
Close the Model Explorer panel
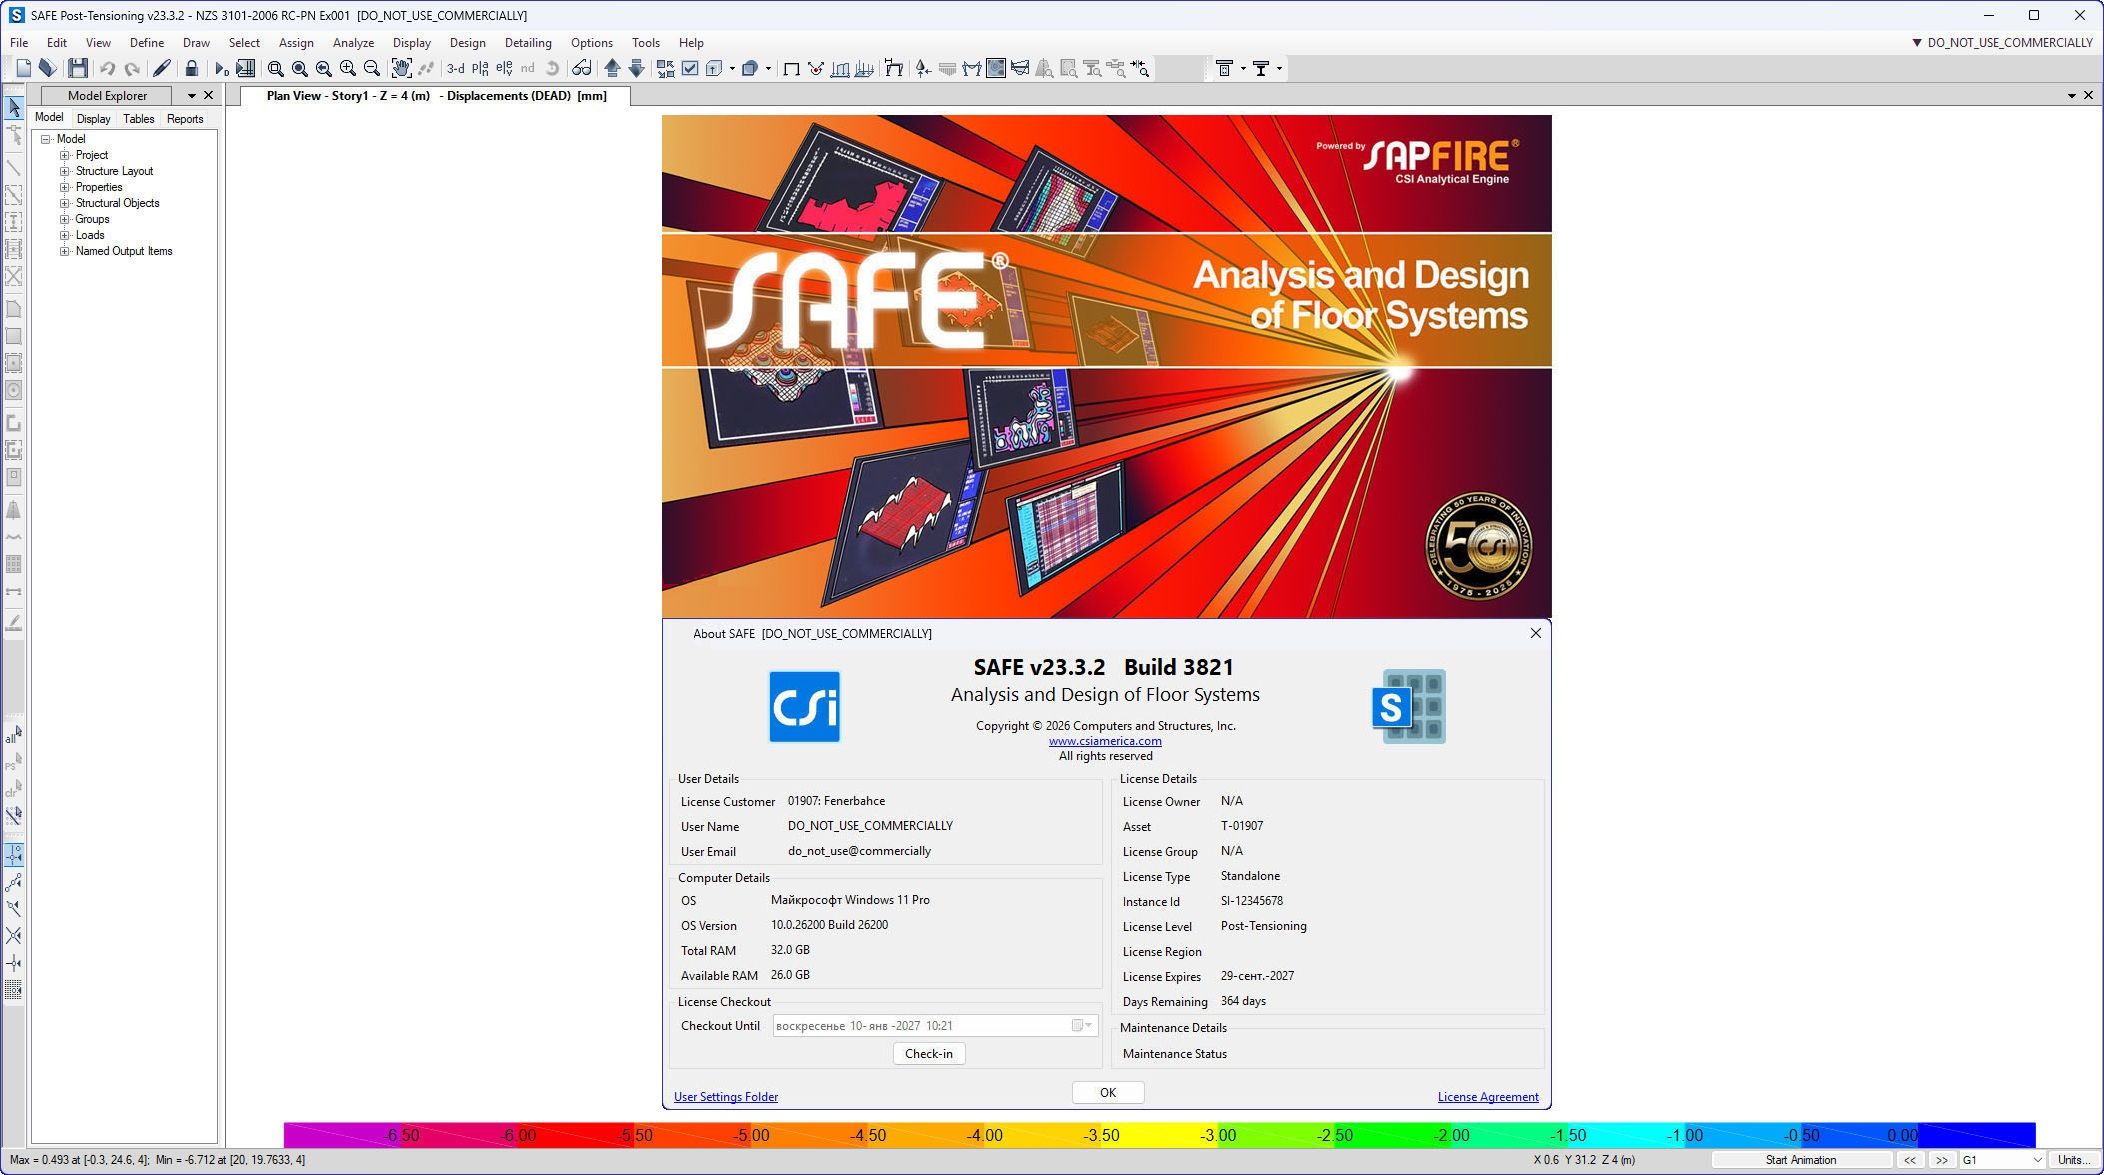coord(209,96)
